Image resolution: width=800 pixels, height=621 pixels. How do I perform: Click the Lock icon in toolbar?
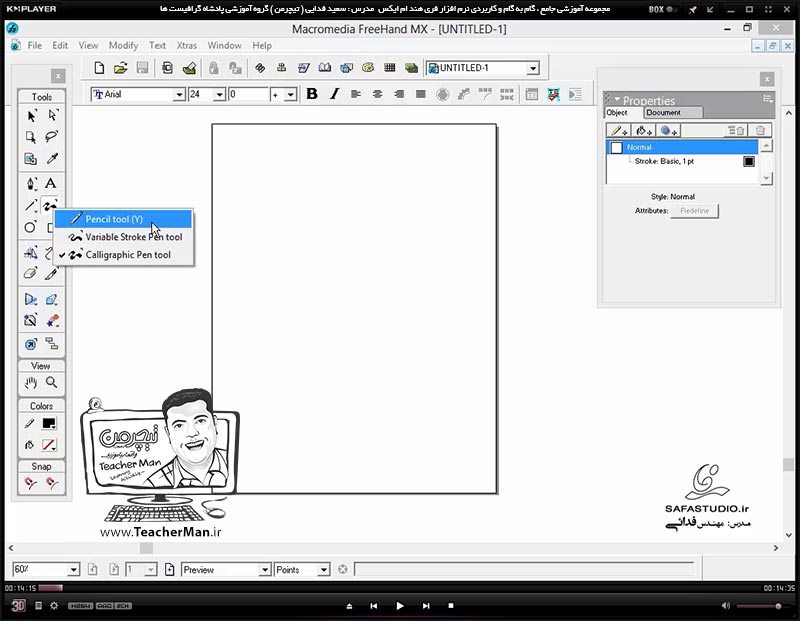coord(214,68)
